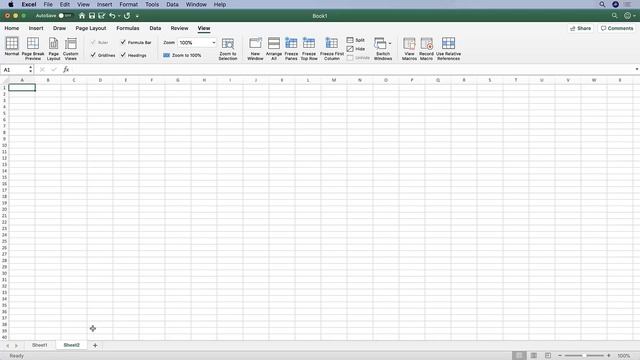Open the Apple menu

click(x=11, y=4)
